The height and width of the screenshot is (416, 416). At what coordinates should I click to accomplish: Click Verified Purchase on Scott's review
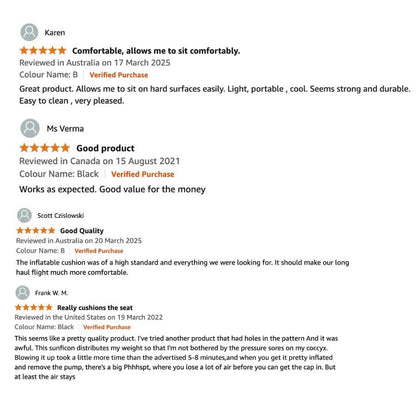pos(99,251)
